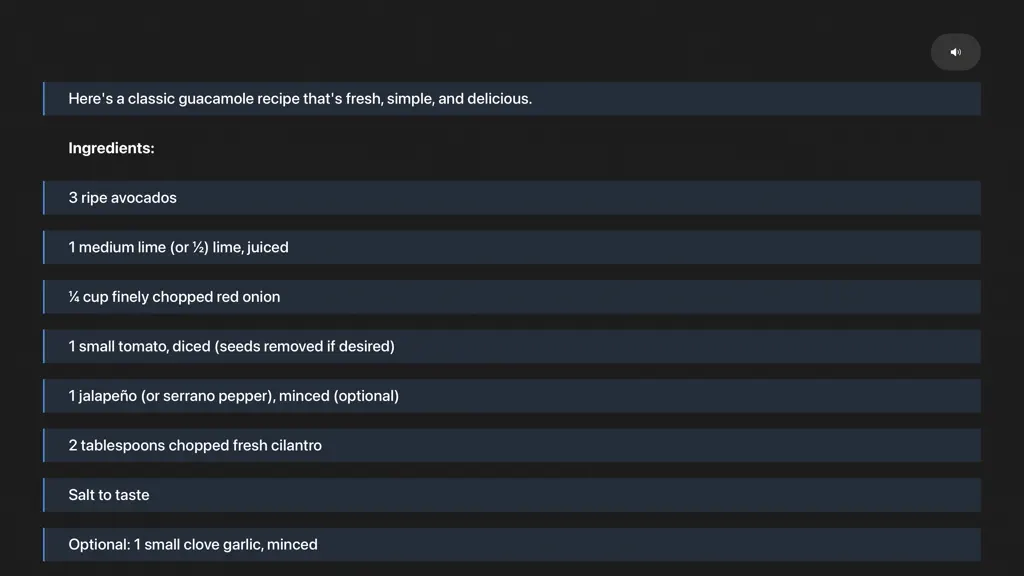Click blue accent bar beside Salt to taste
Screen dimensions: 1024x576
(44, 495)
